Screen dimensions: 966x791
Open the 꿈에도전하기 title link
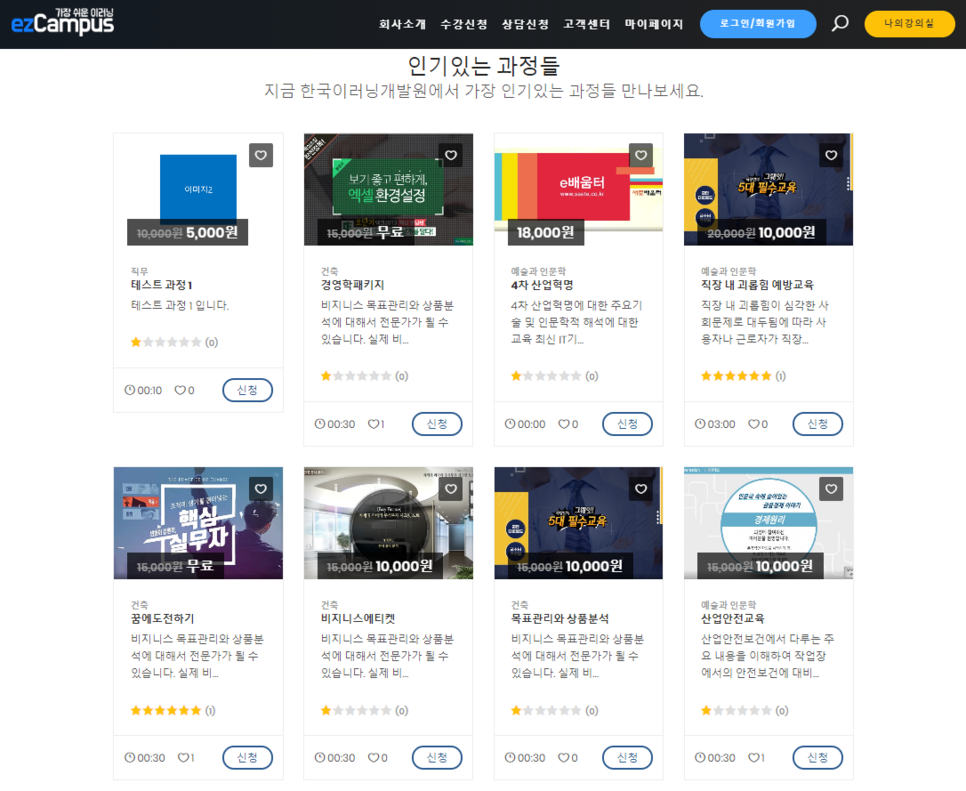click(x=163, y=619)
